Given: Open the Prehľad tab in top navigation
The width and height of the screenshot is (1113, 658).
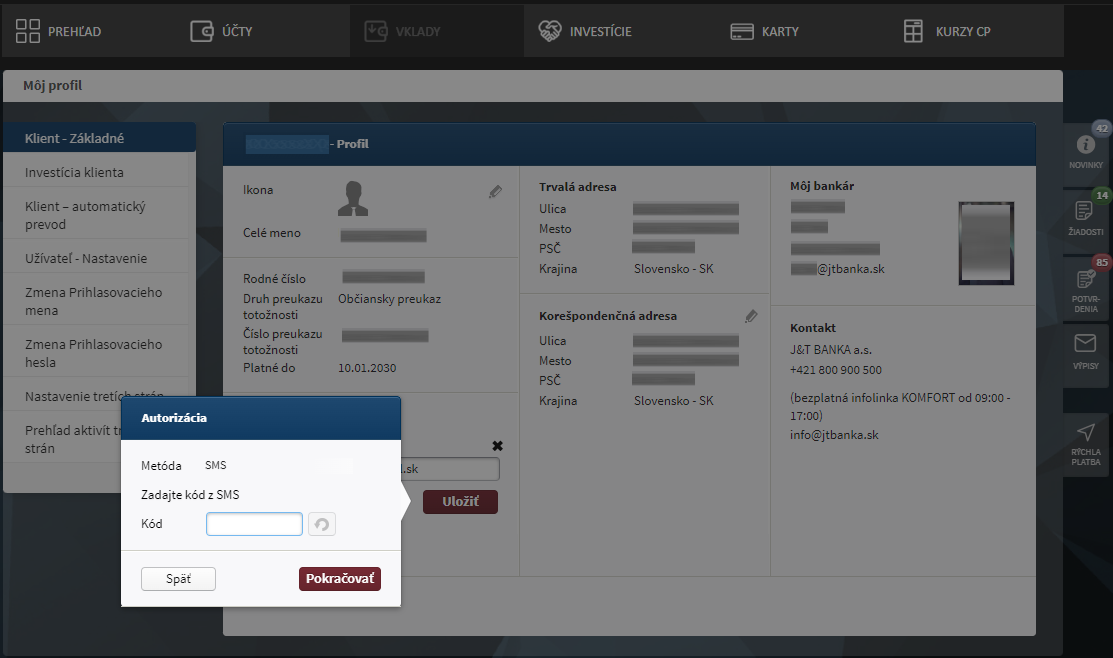Looking at the screenshot, I should pos(59,31).
